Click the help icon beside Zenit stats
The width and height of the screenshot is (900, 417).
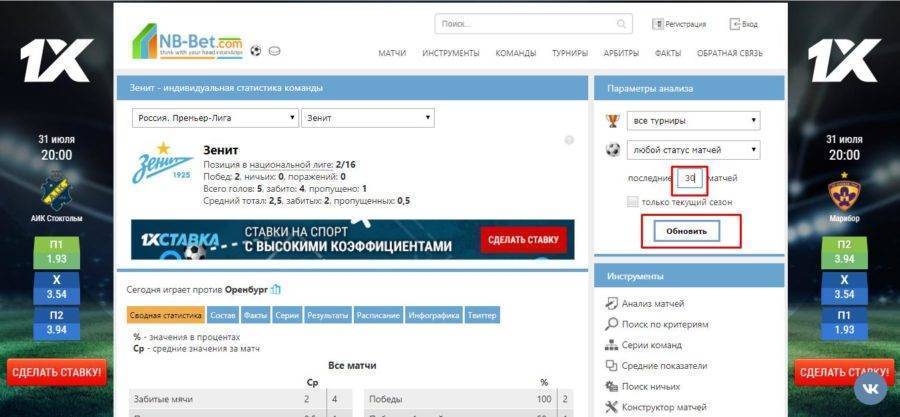(x=569, y=140)
